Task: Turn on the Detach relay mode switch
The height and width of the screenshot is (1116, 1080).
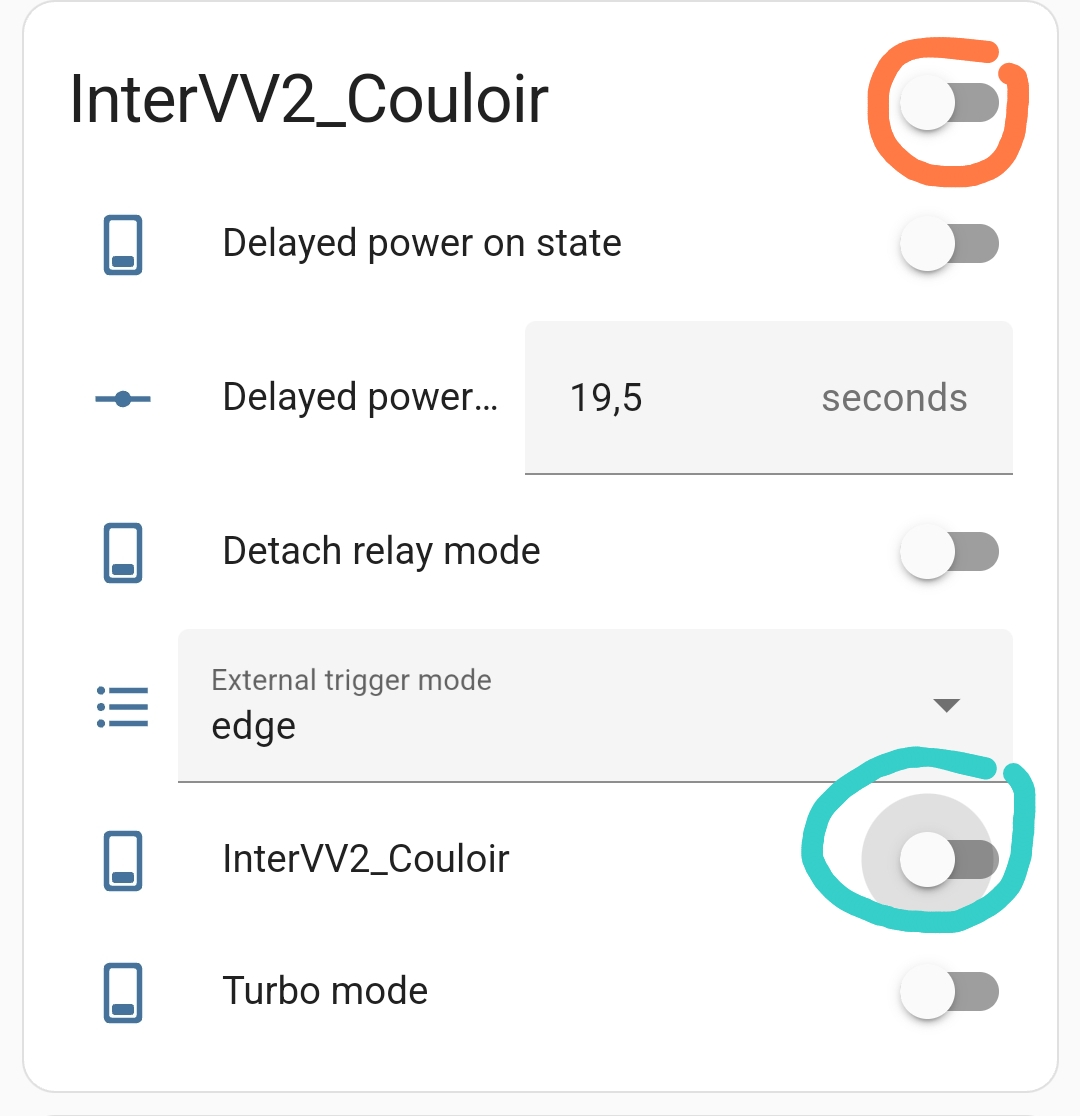Action: click(948, 552)
